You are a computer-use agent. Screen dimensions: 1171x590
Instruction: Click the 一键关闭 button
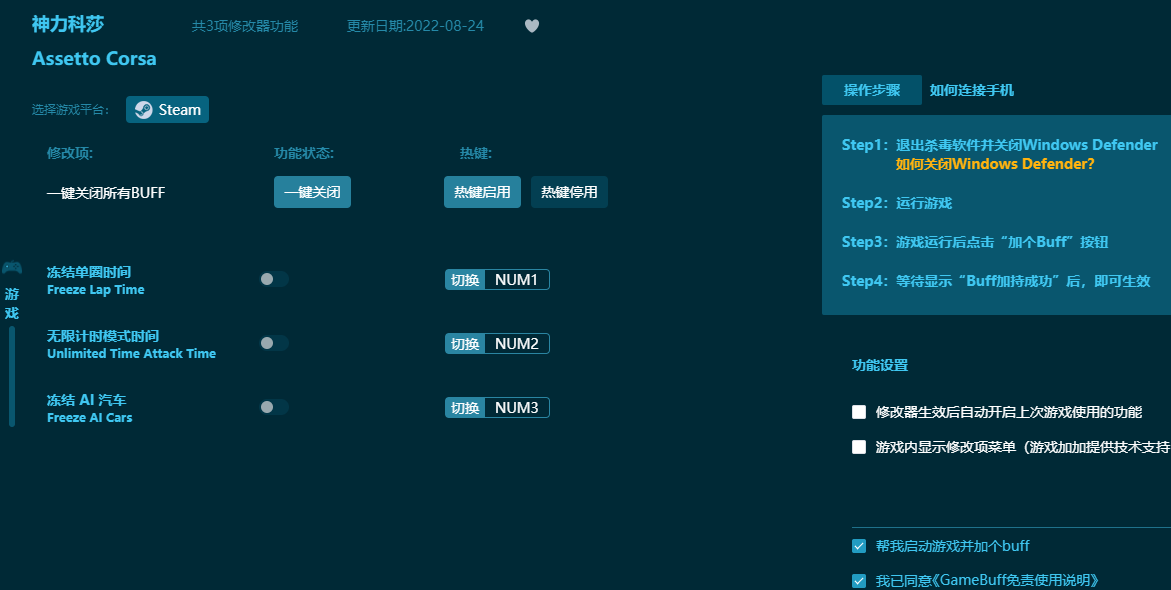pos(312,192)
